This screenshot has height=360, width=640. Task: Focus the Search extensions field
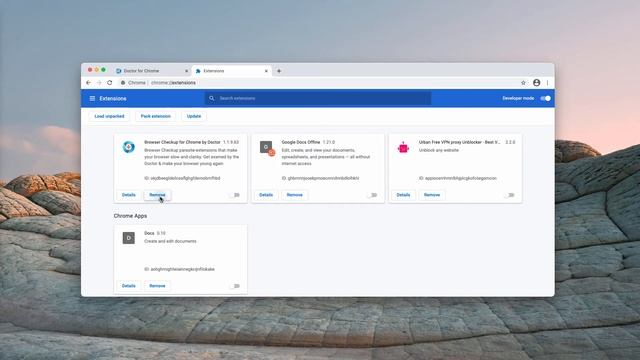pos(318,98)
